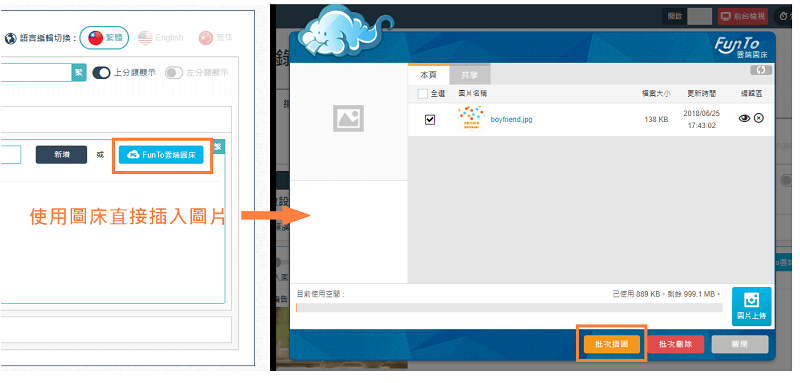Click the 新增 button

click(x=61, y=155)
